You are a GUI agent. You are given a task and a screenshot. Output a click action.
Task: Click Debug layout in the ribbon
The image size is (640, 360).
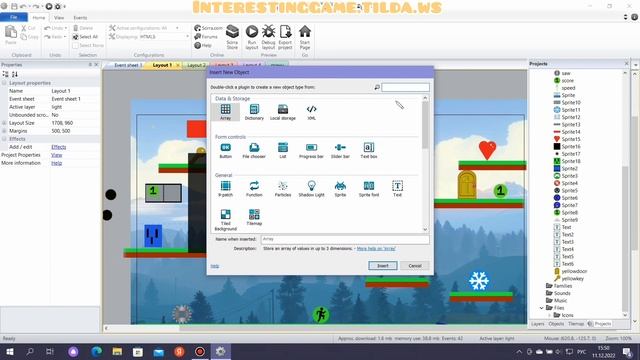[x=268, y=37]
